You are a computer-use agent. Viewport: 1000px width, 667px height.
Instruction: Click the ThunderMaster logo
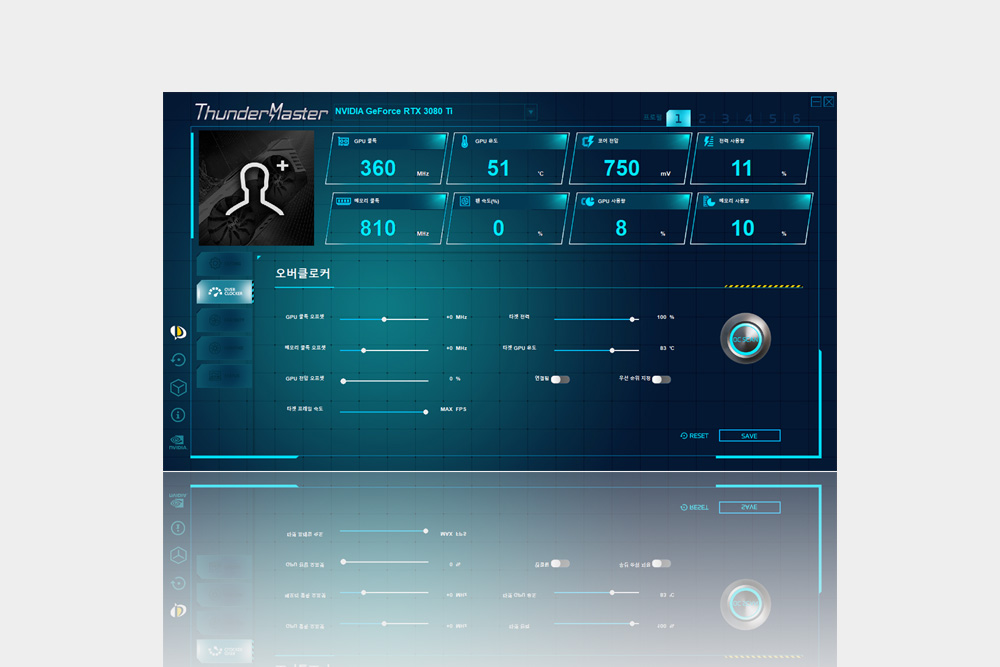(x=261, y=112)
